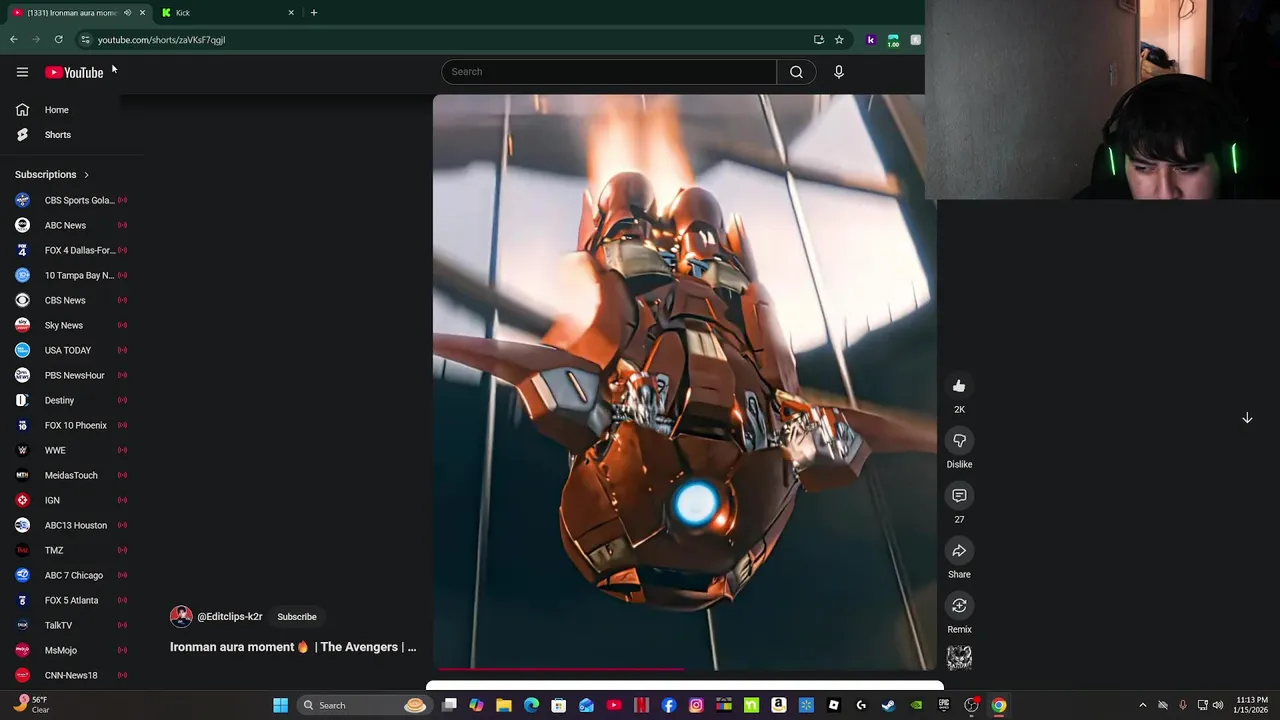1280x720 pixels.
Task: Dislike the Ironman short
Action: click(959, 441)
